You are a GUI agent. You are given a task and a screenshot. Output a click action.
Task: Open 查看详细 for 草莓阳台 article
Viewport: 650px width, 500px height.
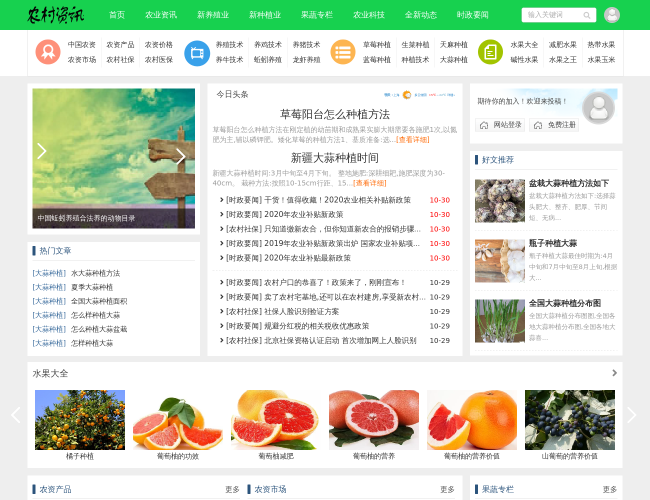pos(413,140)
